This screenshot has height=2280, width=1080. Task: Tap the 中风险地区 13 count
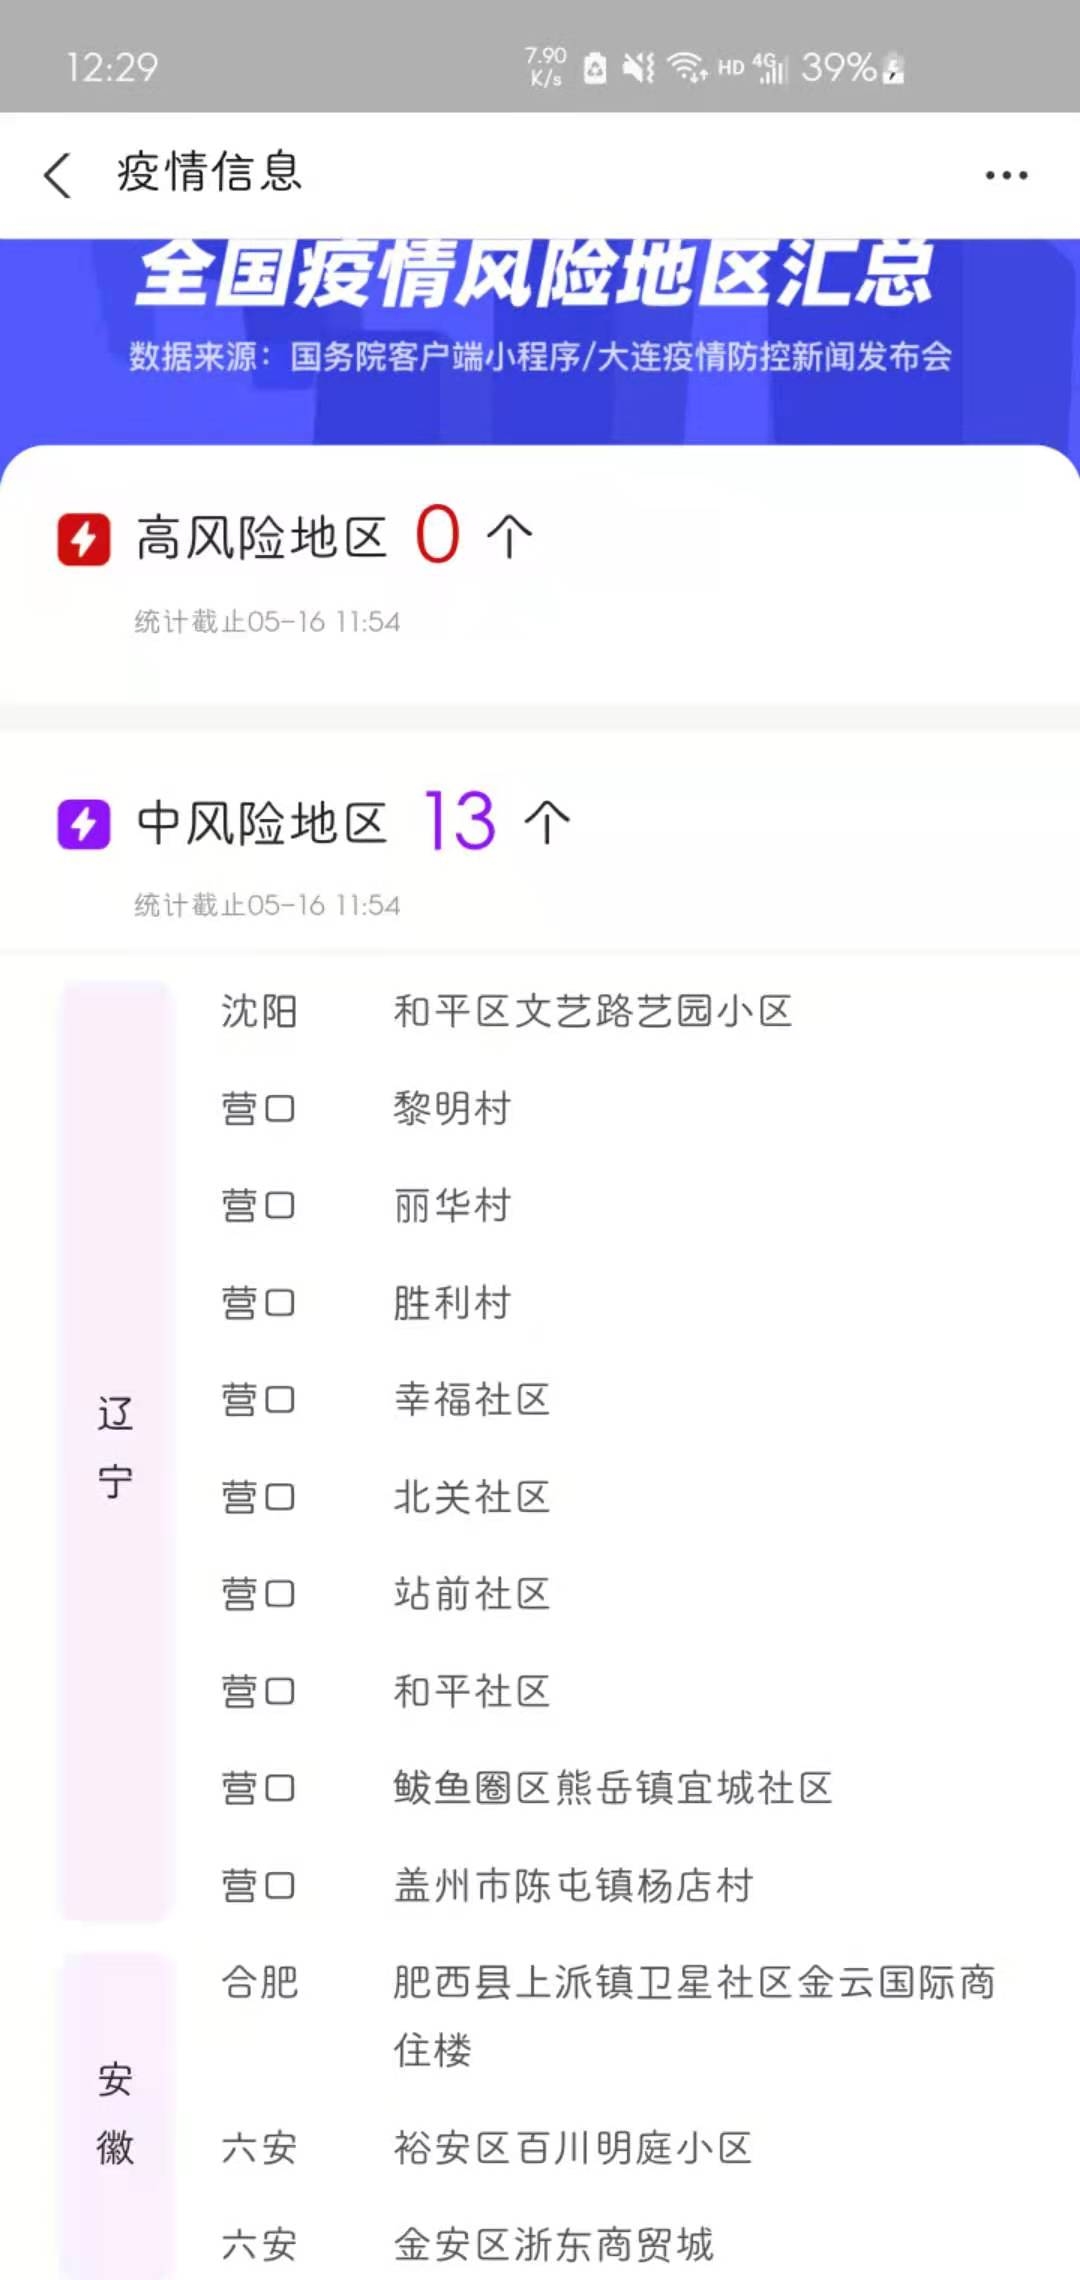(x=460, y=822)
